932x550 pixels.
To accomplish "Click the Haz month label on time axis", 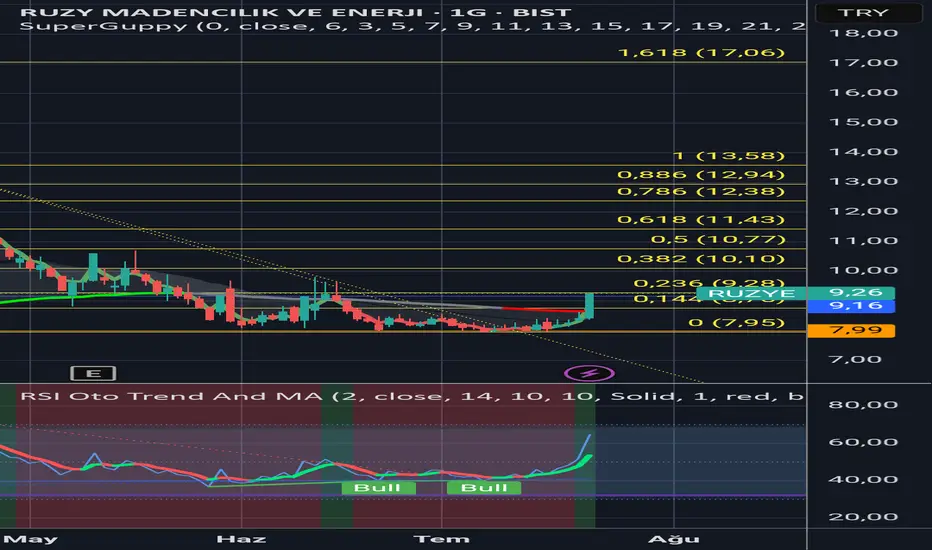I will coord(241,539).
